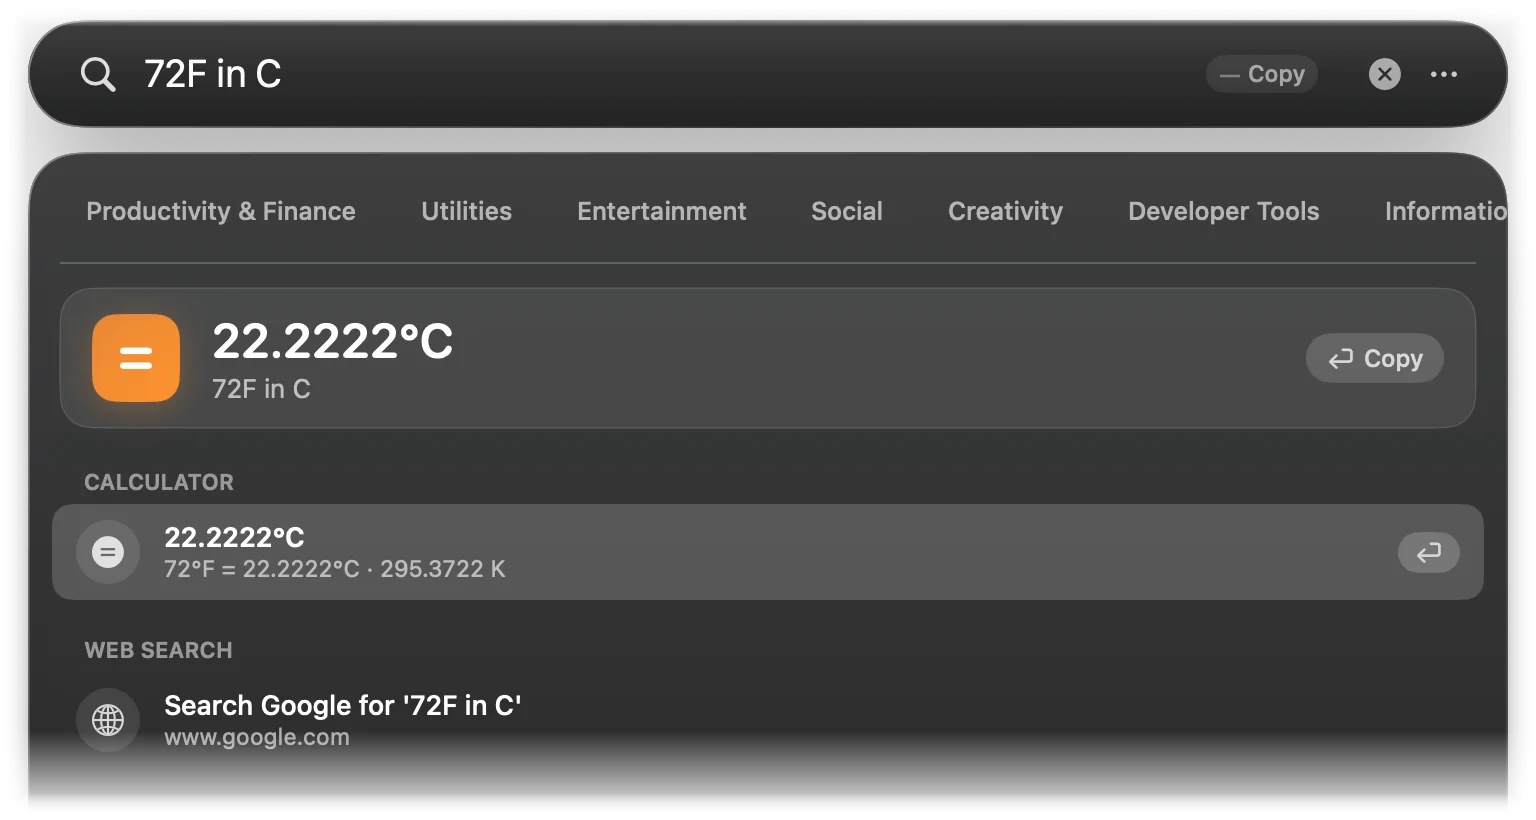Viewport: 1536px width, 820px height.
Task: Click the Copy button on result card
Action: (1375, 358)
